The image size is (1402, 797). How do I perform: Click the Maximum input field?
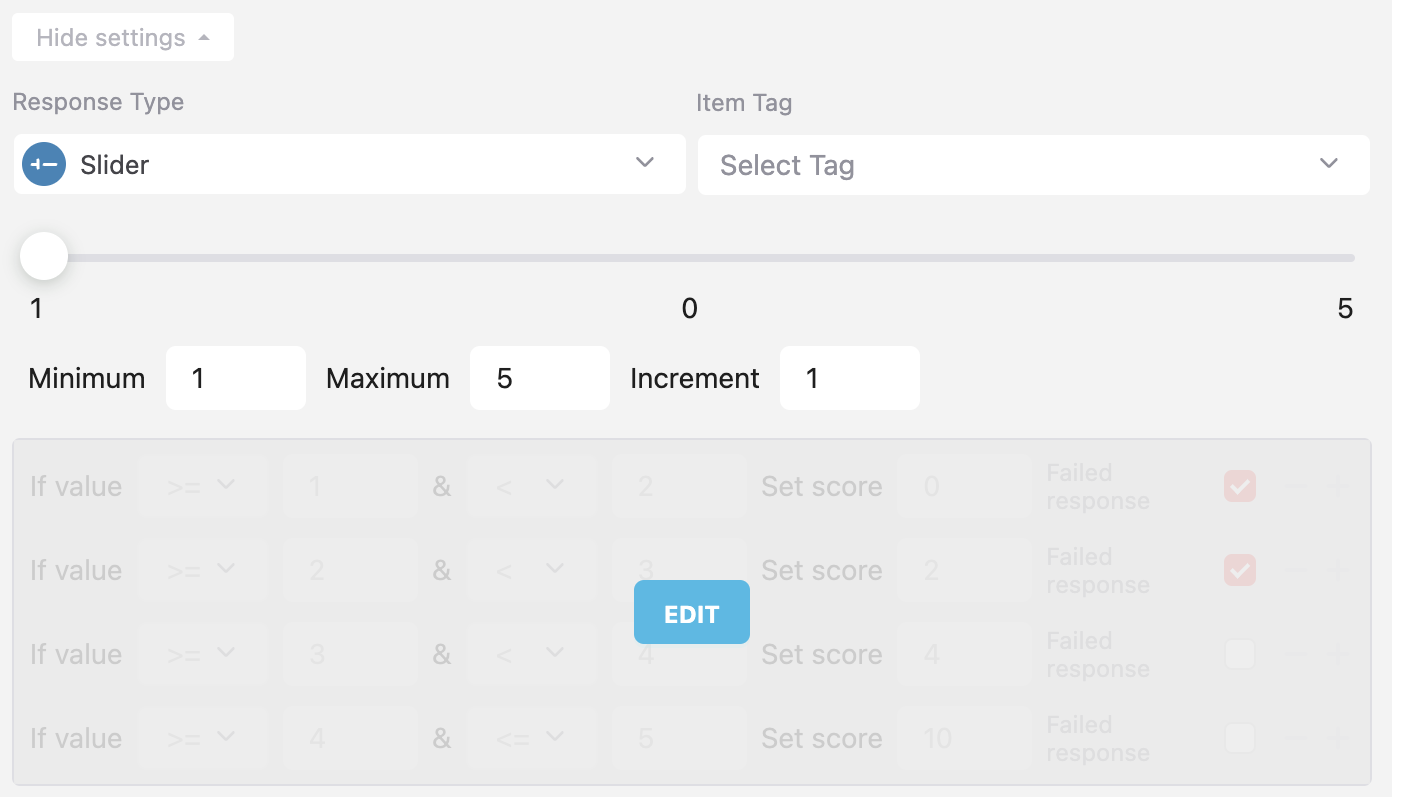(x=540, y=378)
